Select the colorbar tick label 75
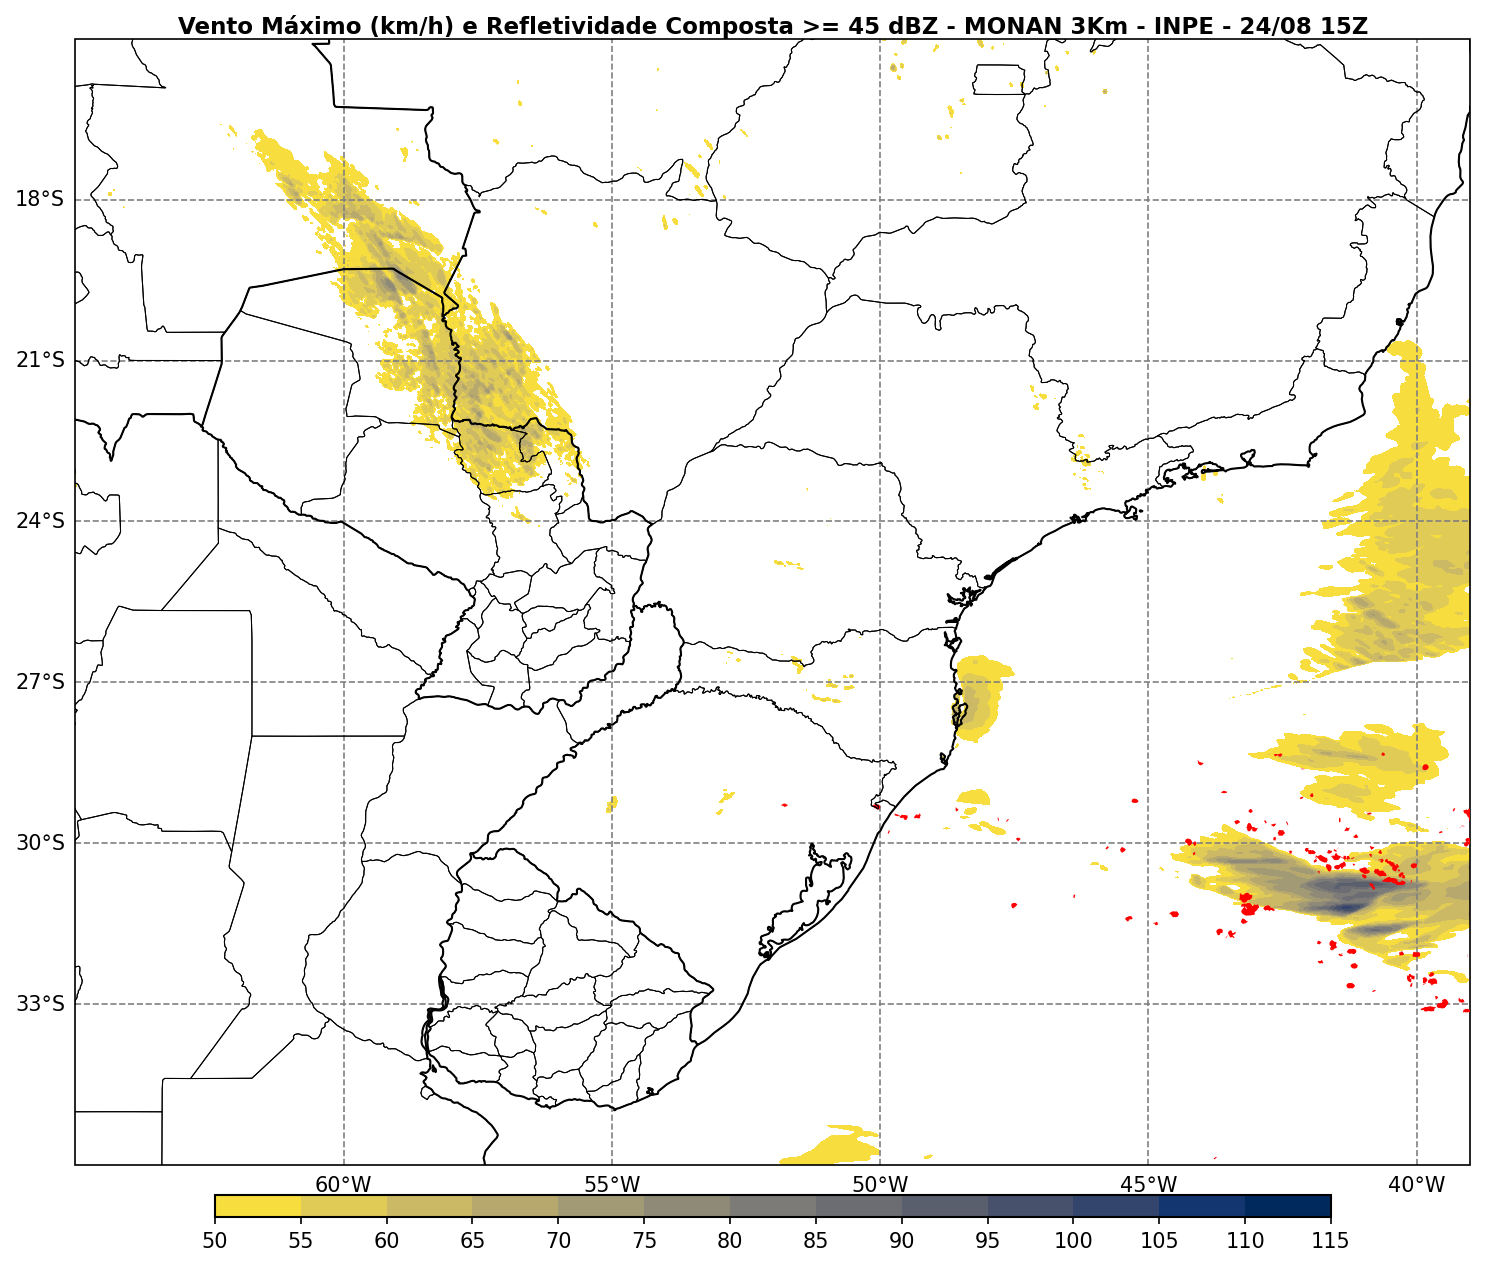This screenshot has width=1485, height=1267. pos(644,1241)
